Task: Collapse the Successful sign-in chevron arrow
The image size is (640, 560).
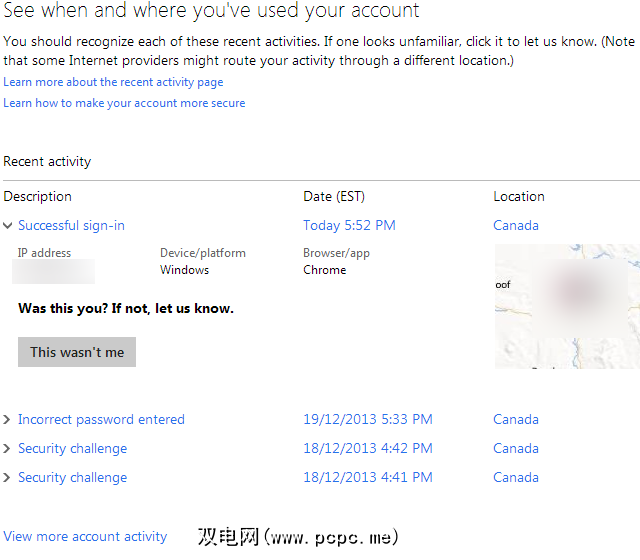Action: (8, 226)
